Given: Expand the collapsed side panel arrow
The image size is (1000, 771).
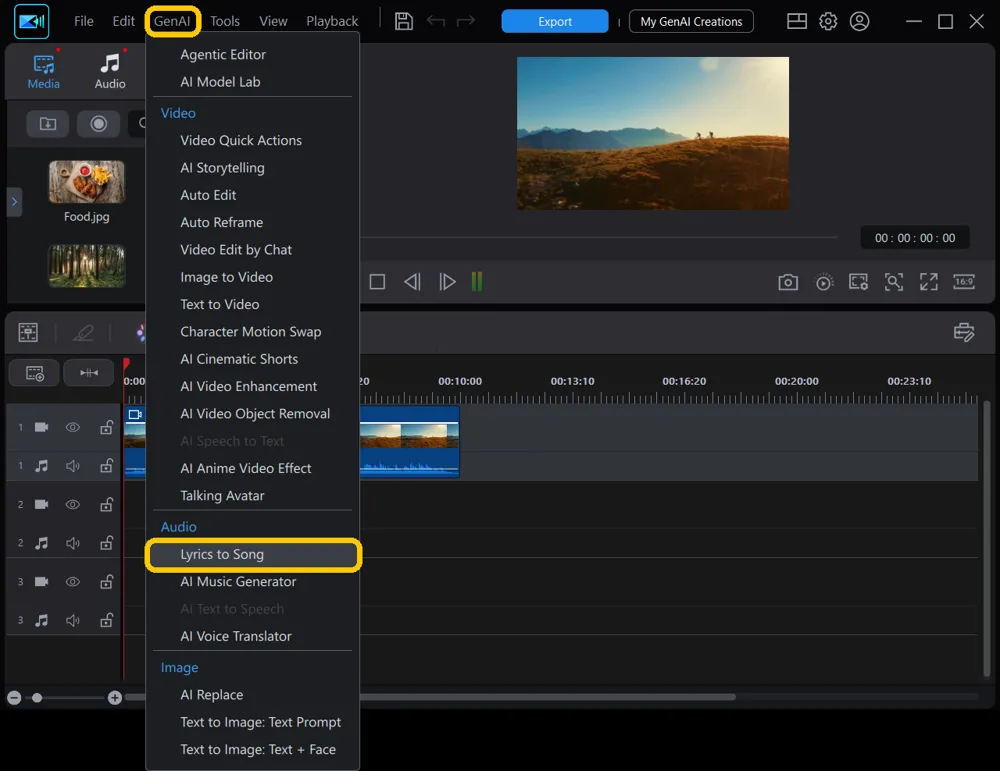Looking at the screenshot, I should coord(14,202).
